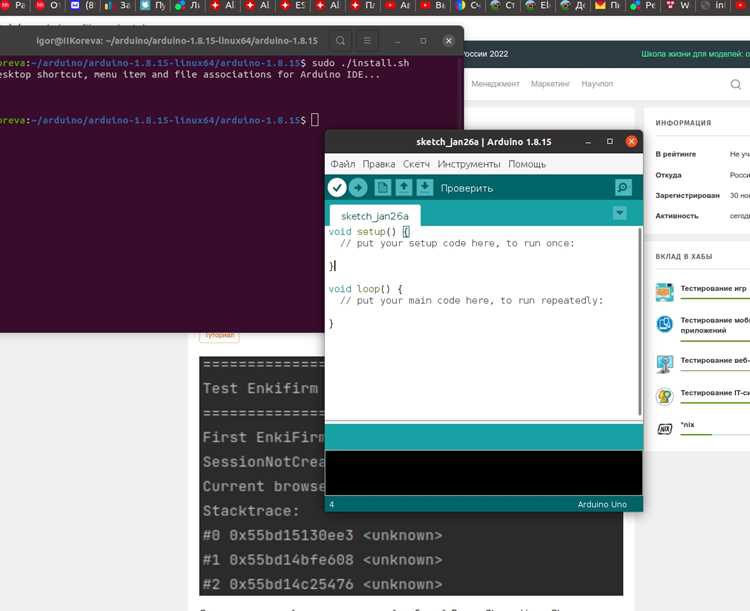Image resolution: width=750 pixels, height=611 pixels.
Task: Open the Маркетинг link on the web page
Action: click(550, 84)
